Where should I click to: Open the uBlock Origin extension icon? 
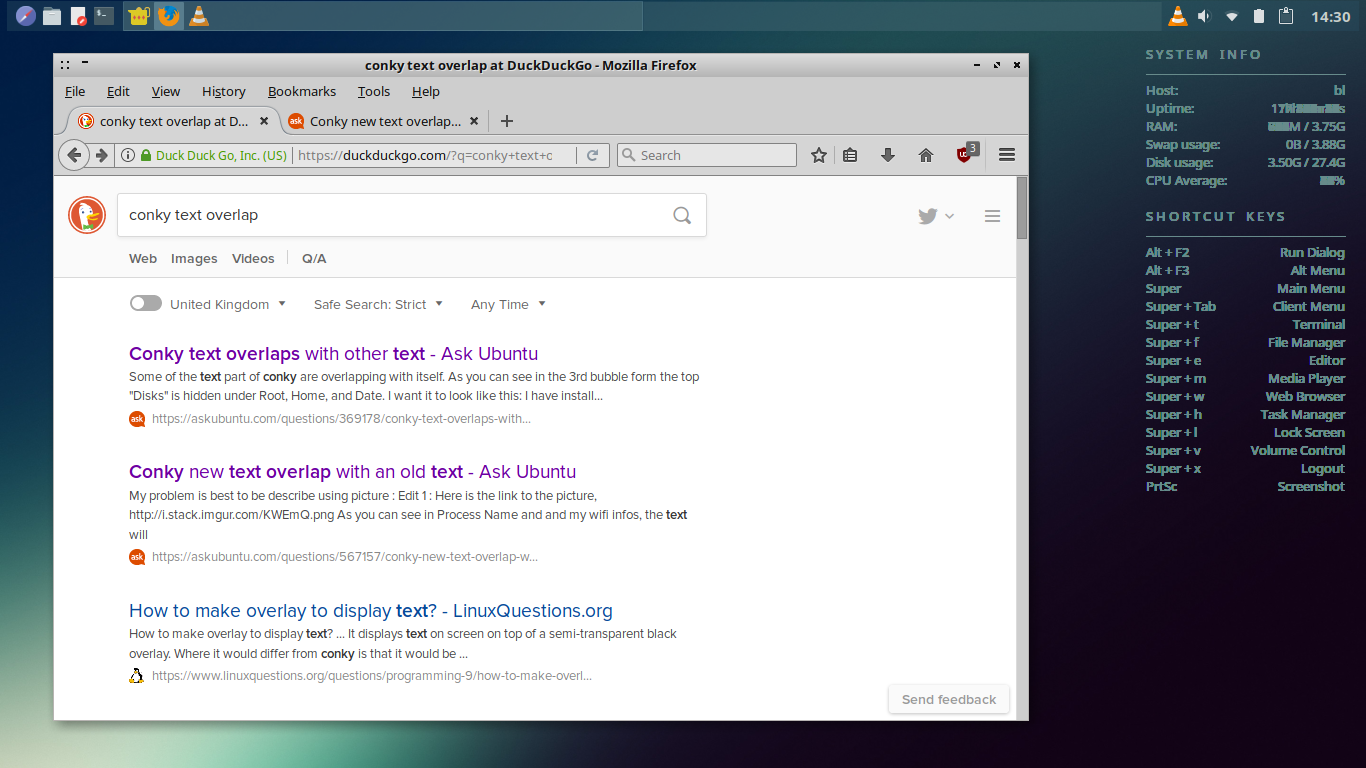pyautogui.click(x=966, y=153)
